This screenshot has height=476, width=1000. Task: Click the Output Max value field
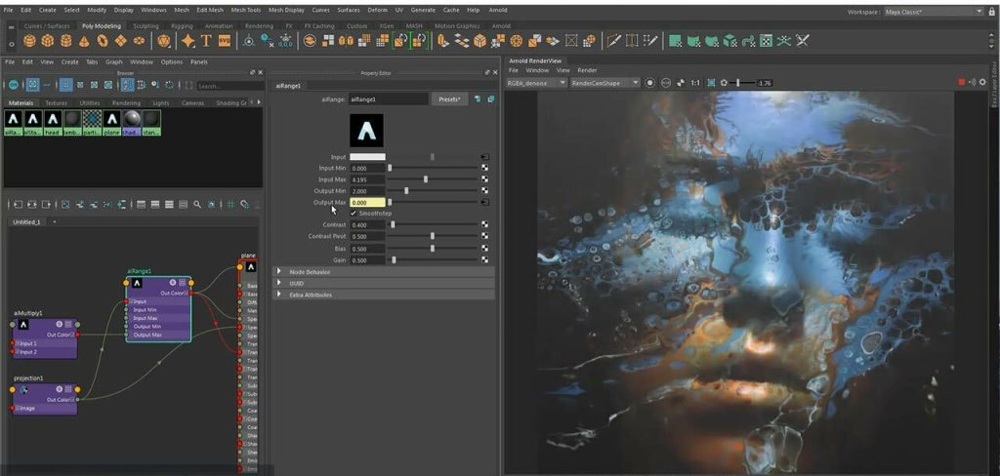(x=367, y=202)
